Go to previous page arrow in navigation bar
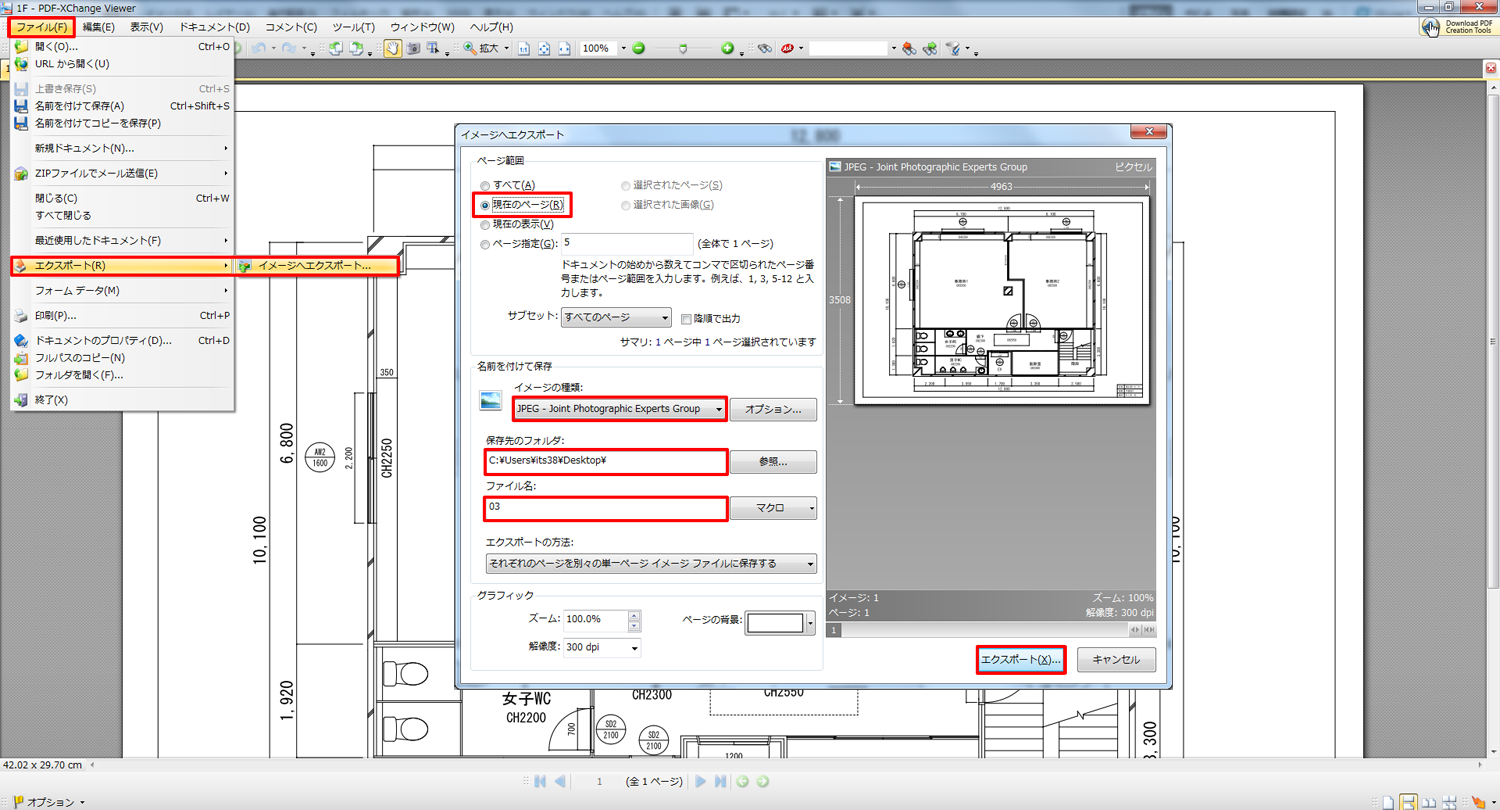 [560, 781]
